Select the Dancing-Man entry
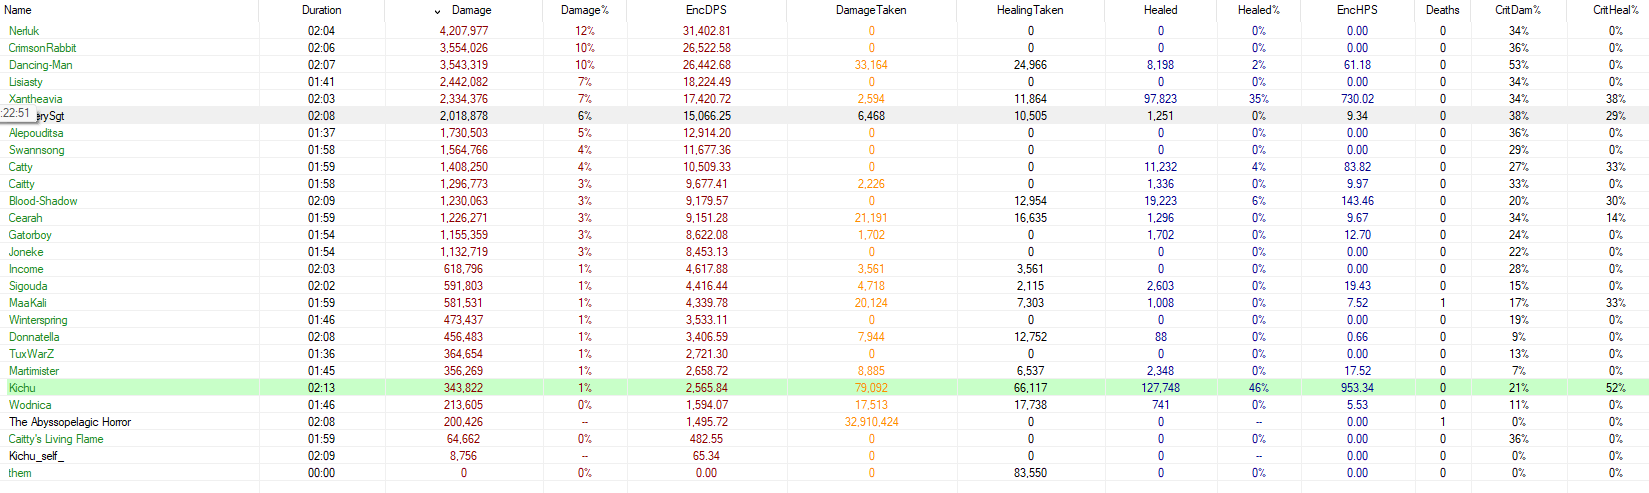Viewport: 1649px width, 493px height. point(40,65)
